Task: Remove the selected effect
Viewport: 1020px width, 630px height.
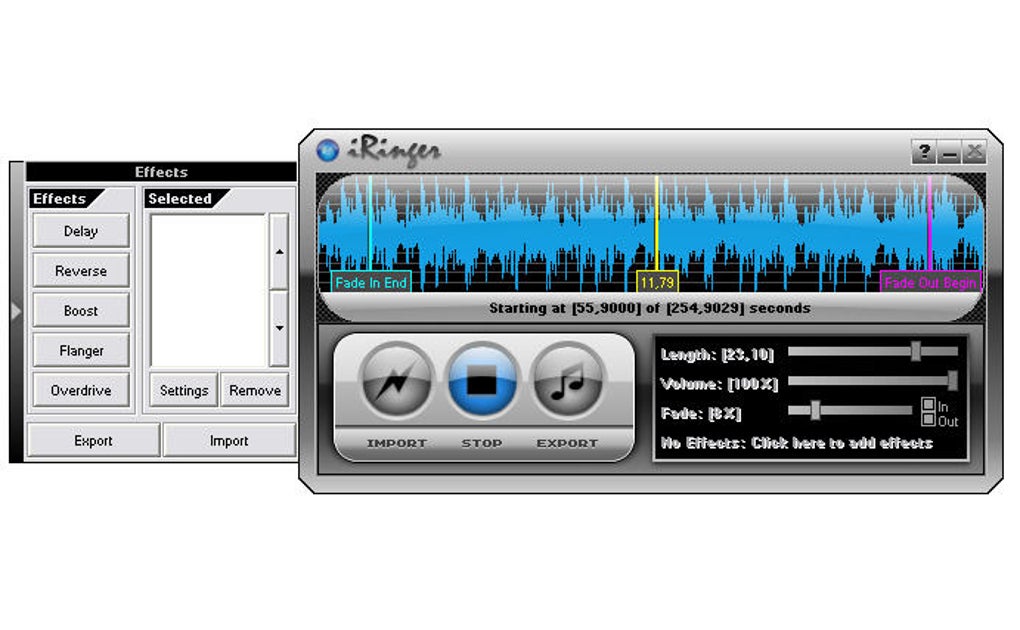Action: 255,390
